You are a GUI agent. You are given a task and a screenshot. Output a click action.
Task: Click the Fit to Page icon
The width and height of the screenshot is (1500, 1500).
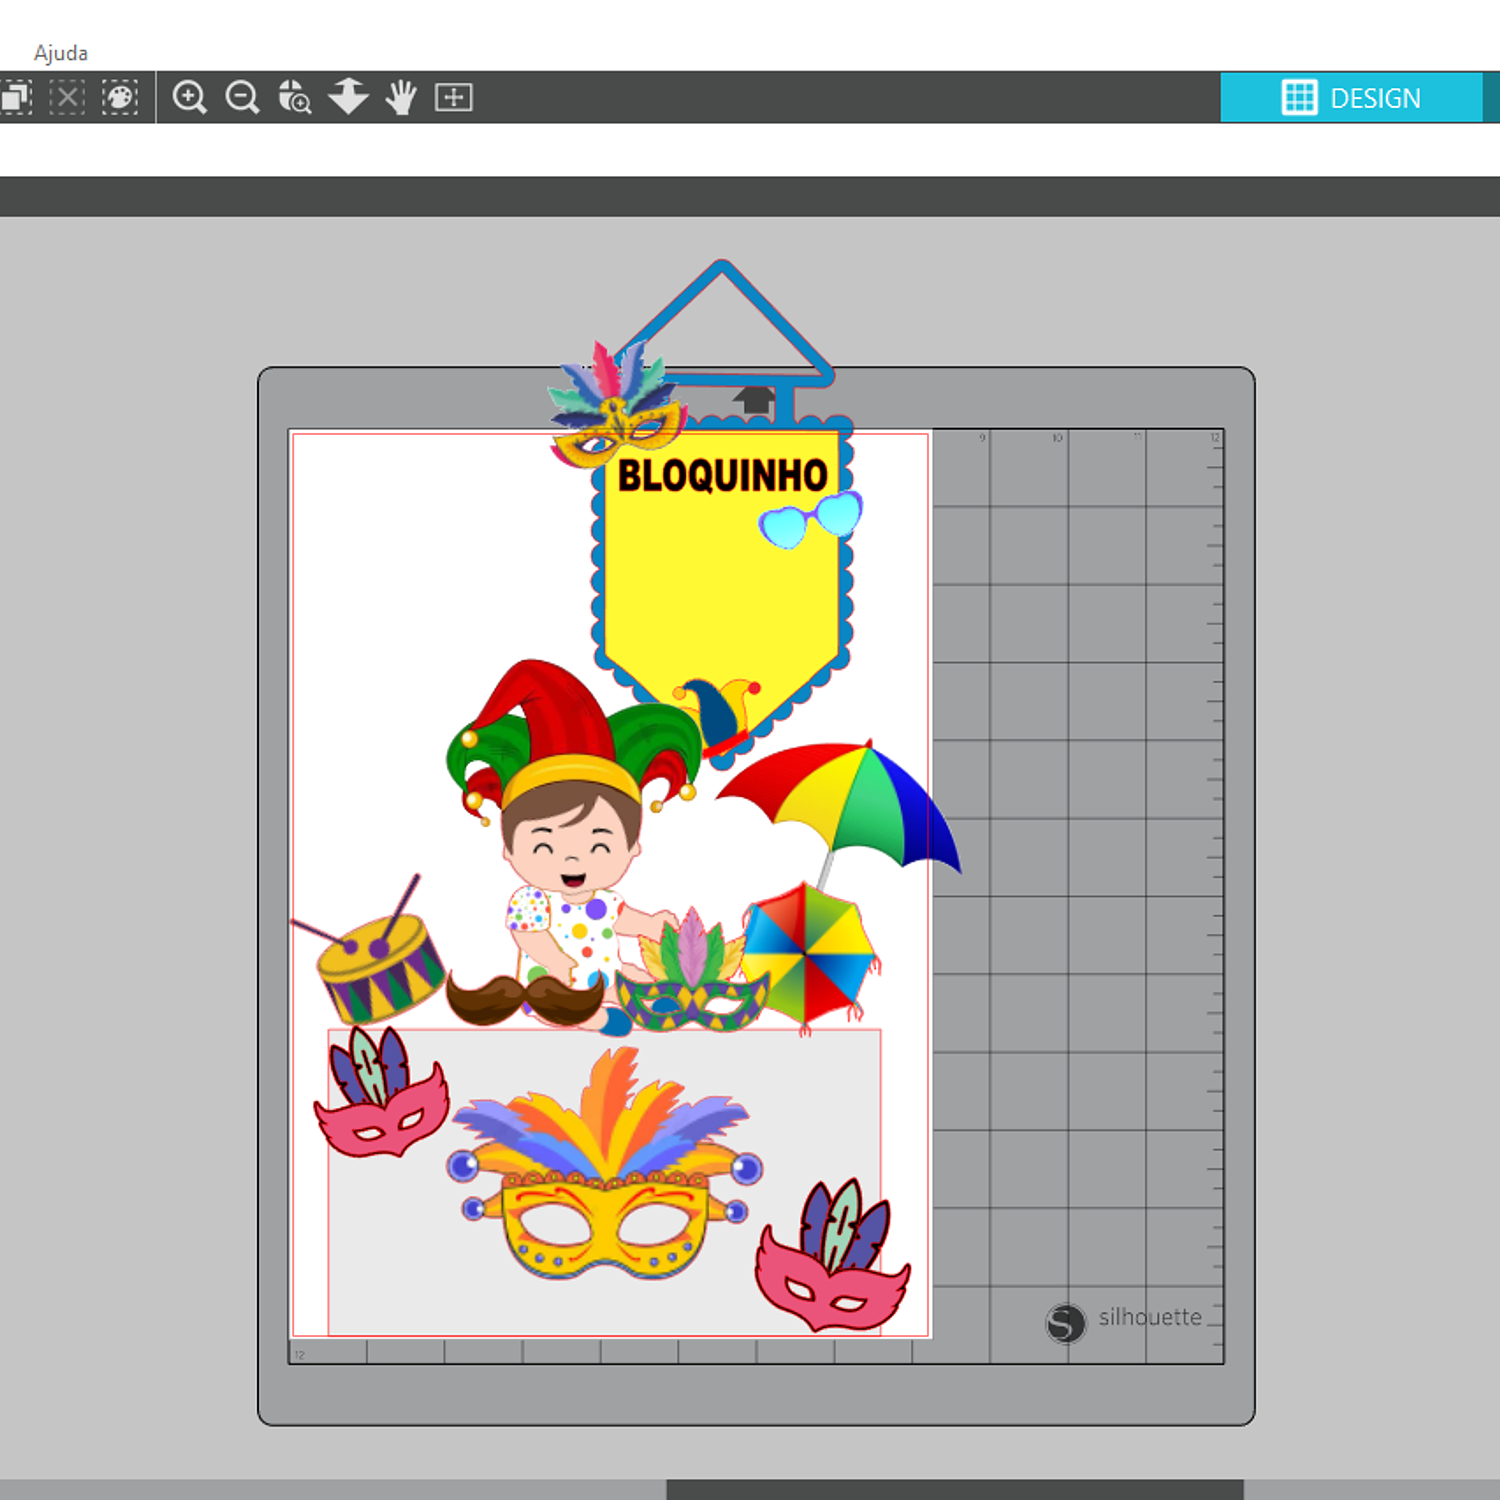pyautogui.click(x=453, y=98)
